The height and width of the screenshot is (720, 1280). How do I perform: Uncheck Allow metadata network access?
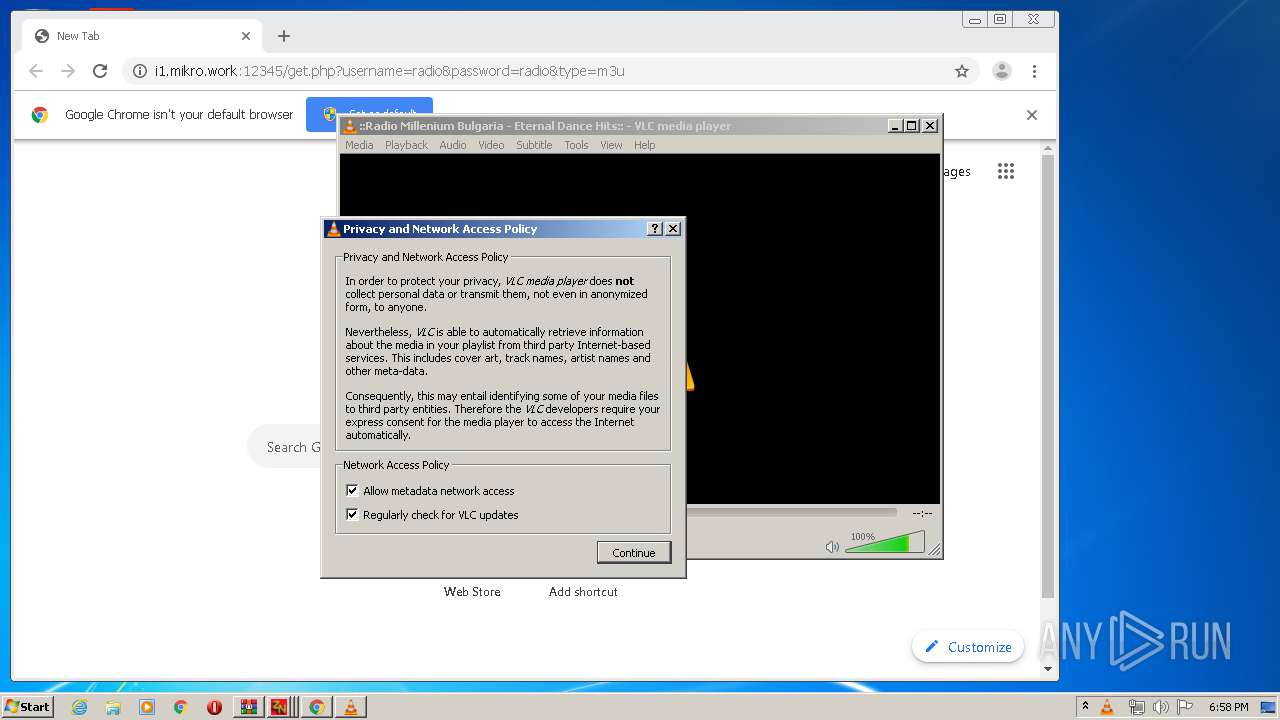(x=352, y=491)
